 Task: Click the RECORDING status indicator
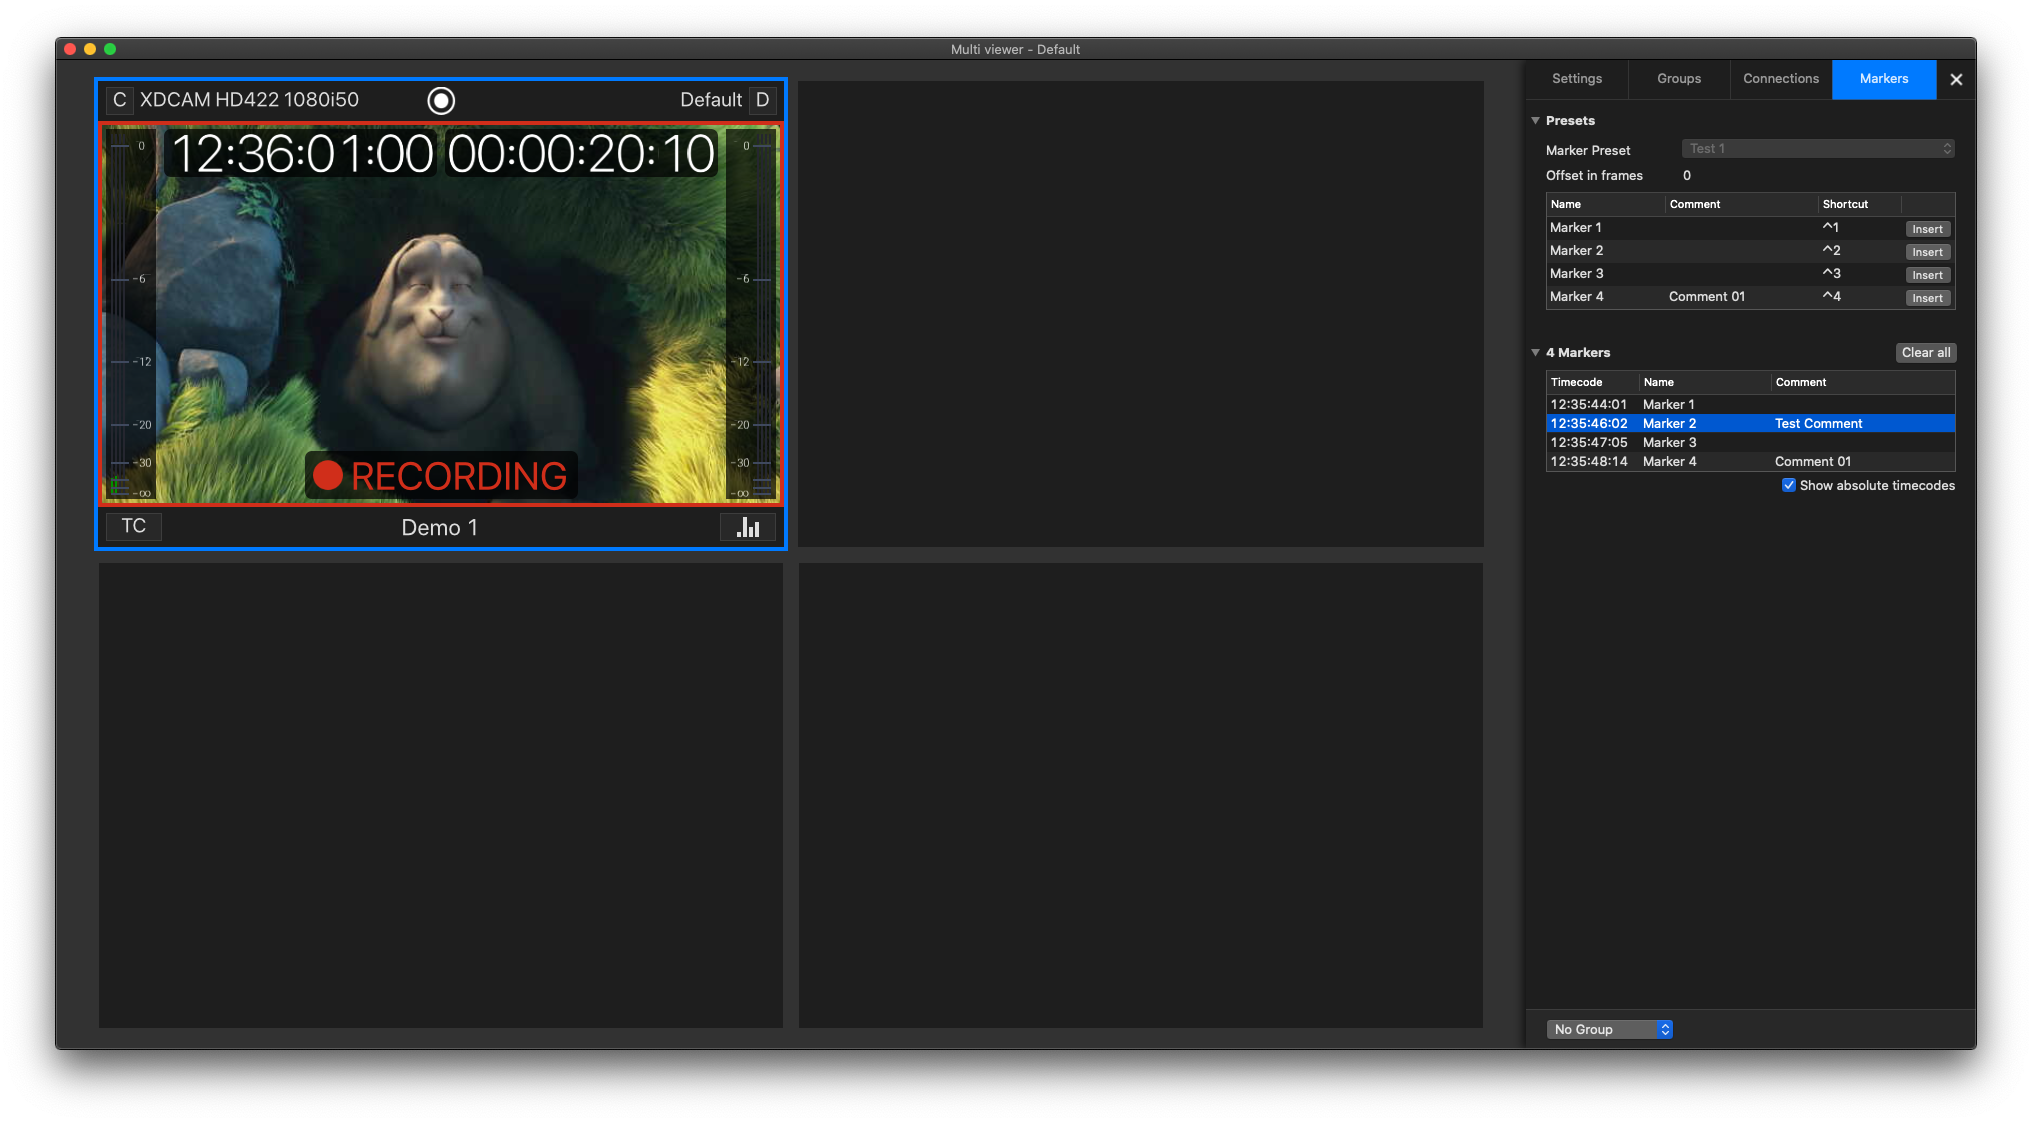[440, 476]
